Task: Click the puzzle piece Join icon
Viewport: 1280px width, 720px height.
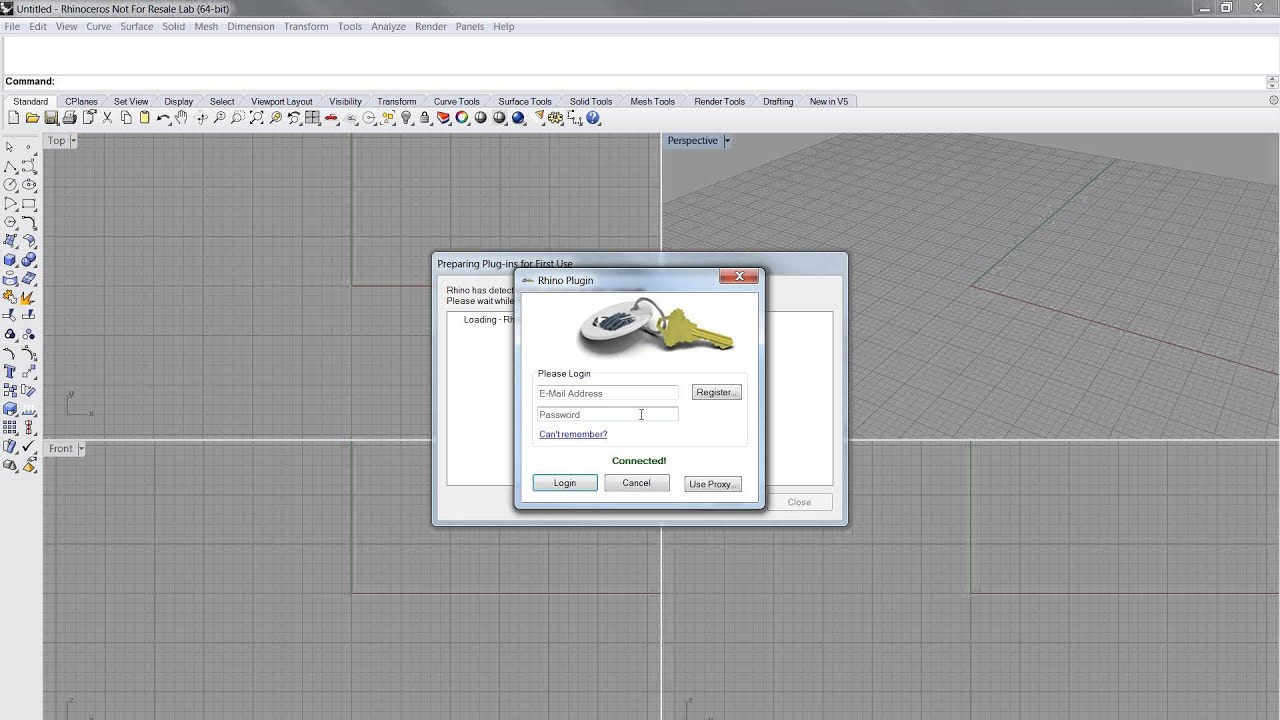Action: 10,297
